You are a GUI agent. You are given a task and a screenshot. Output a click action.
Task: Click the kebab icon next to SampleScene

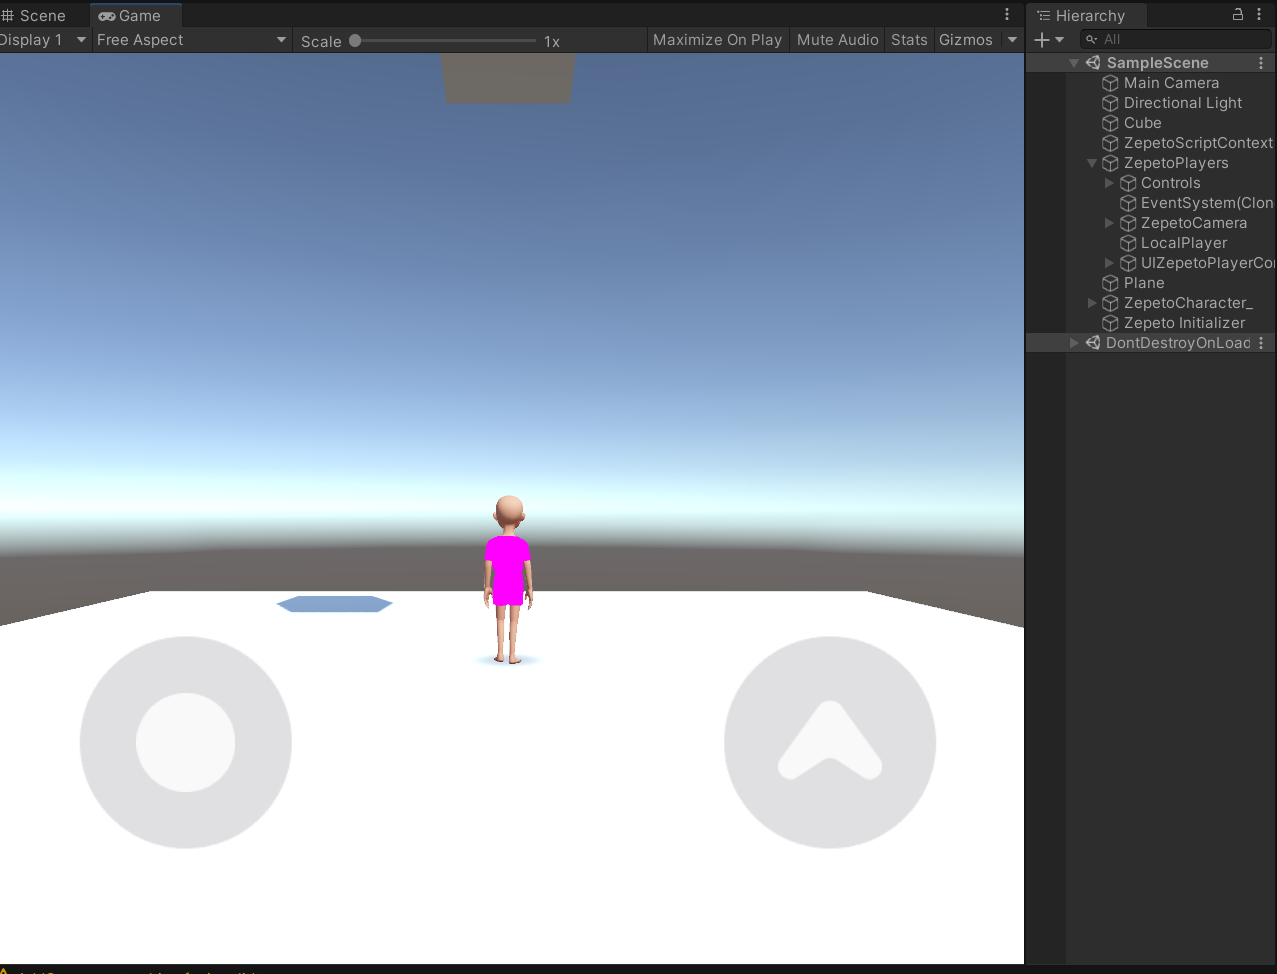pos(1261,62)
